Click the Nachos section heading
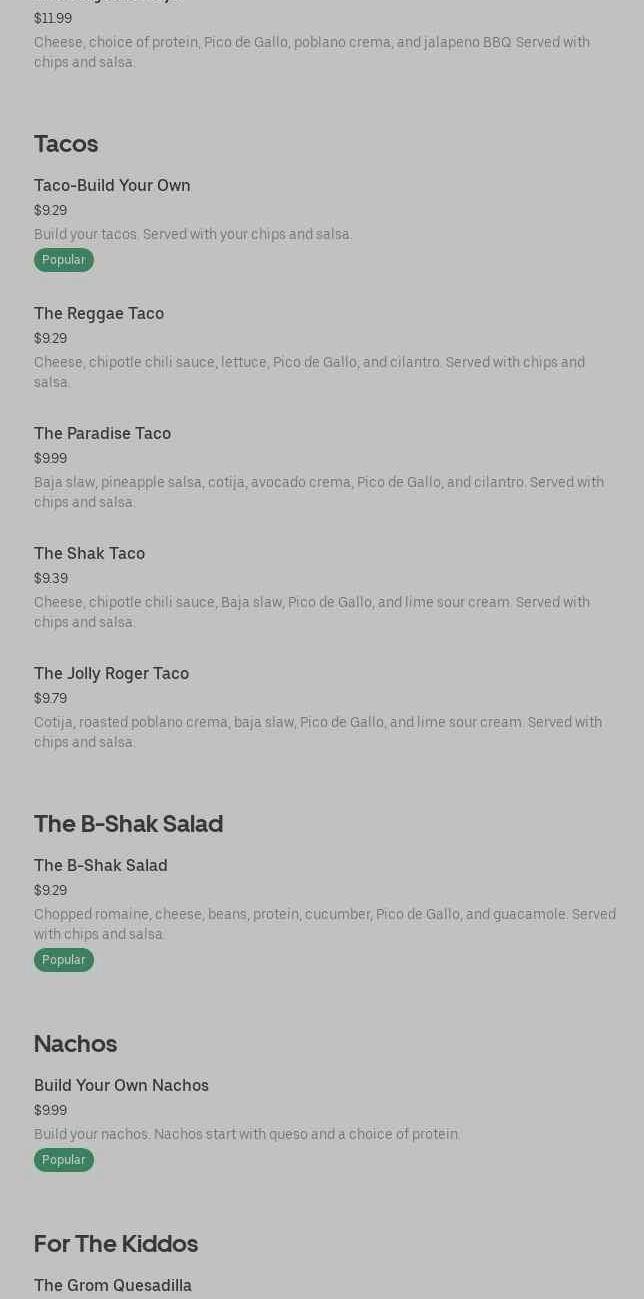The width and height of the screenshot is (644, 1299). pyautogui.click(x=75, y=1044)
